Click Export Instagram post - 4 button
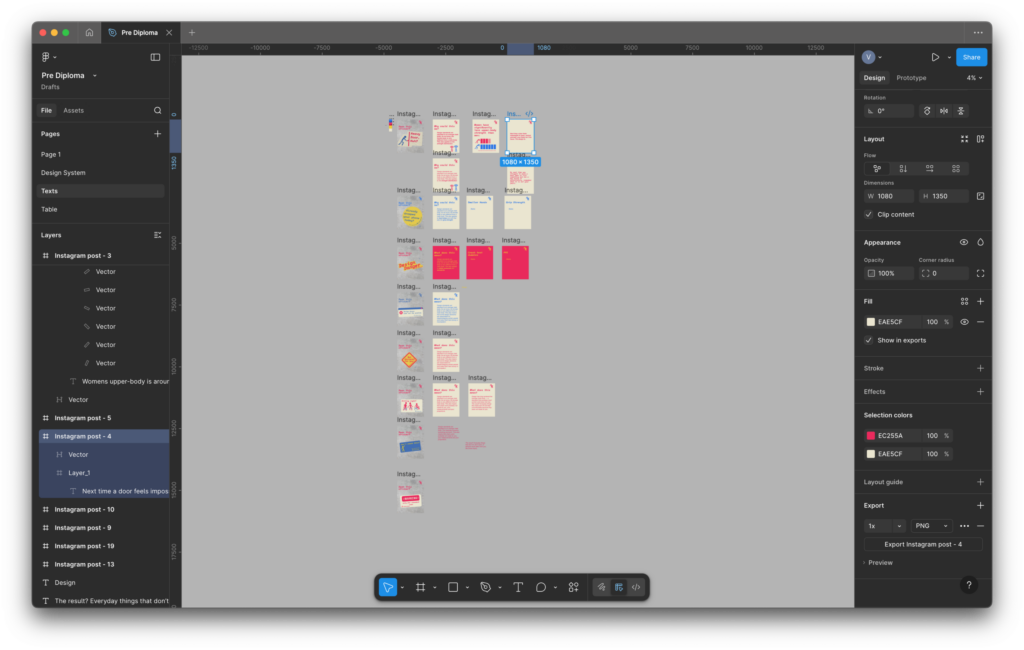Viewport: 1024px width, 650px height. click(x=923, y=544)
